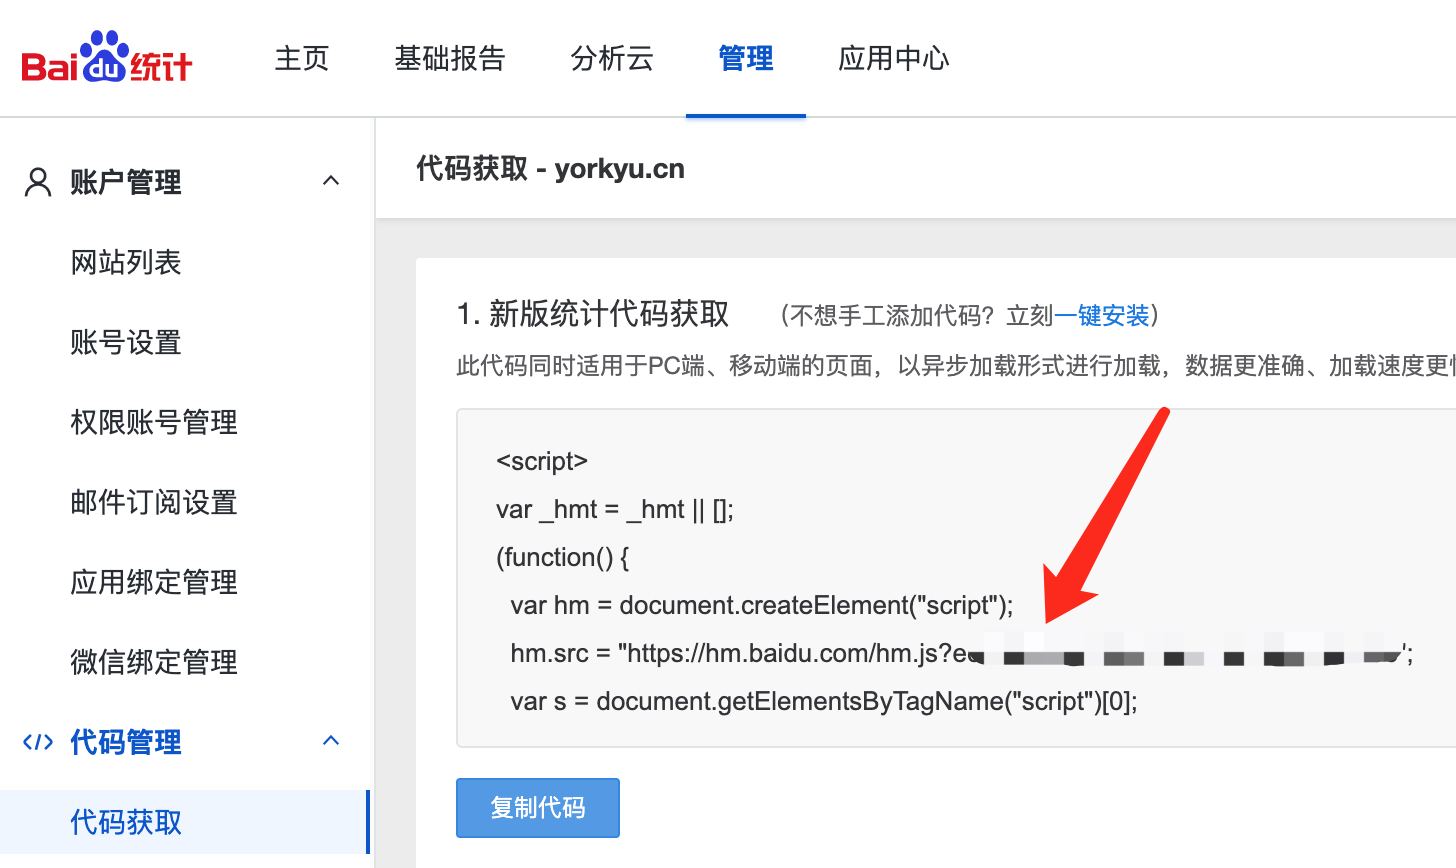This screenshot has height=868, width=1456.
Task: Click the 账户管理 person icon
Action: 38,182
